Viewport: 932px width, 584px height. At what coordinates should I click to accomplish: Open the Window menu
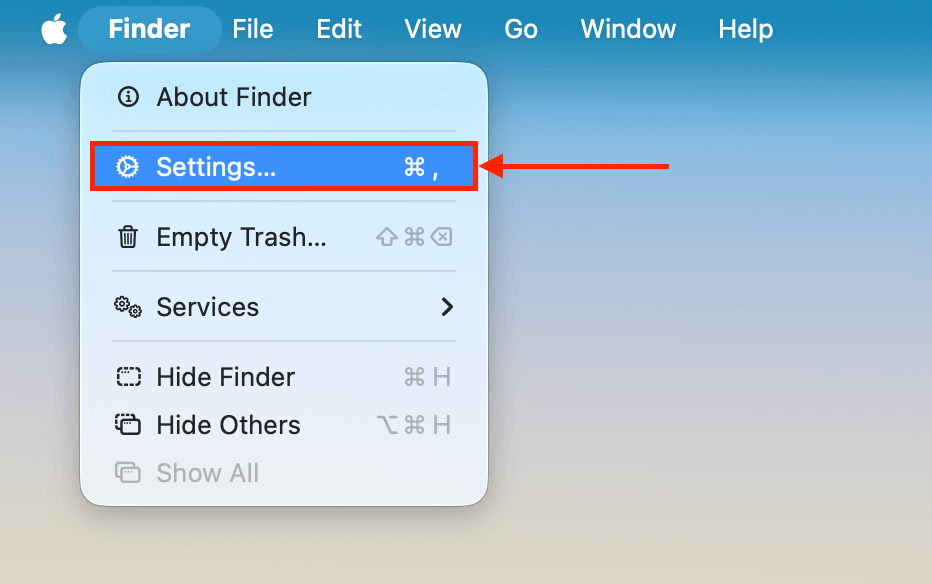click(x=628, y=29)
